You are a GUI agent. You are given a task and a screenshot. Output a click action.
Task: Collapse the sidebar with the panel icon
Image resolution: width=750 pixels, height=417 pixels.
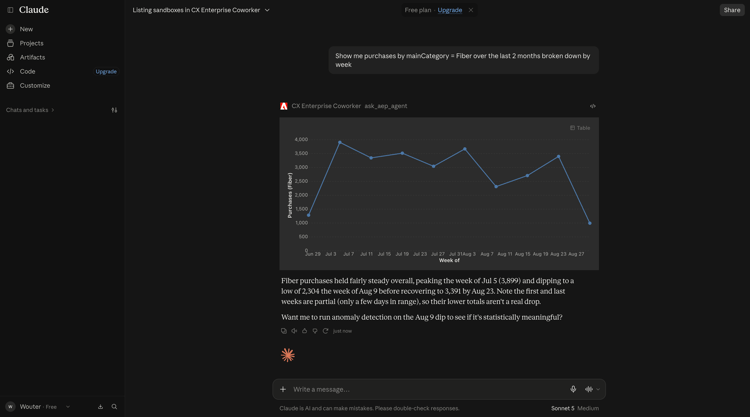(10, 10)
